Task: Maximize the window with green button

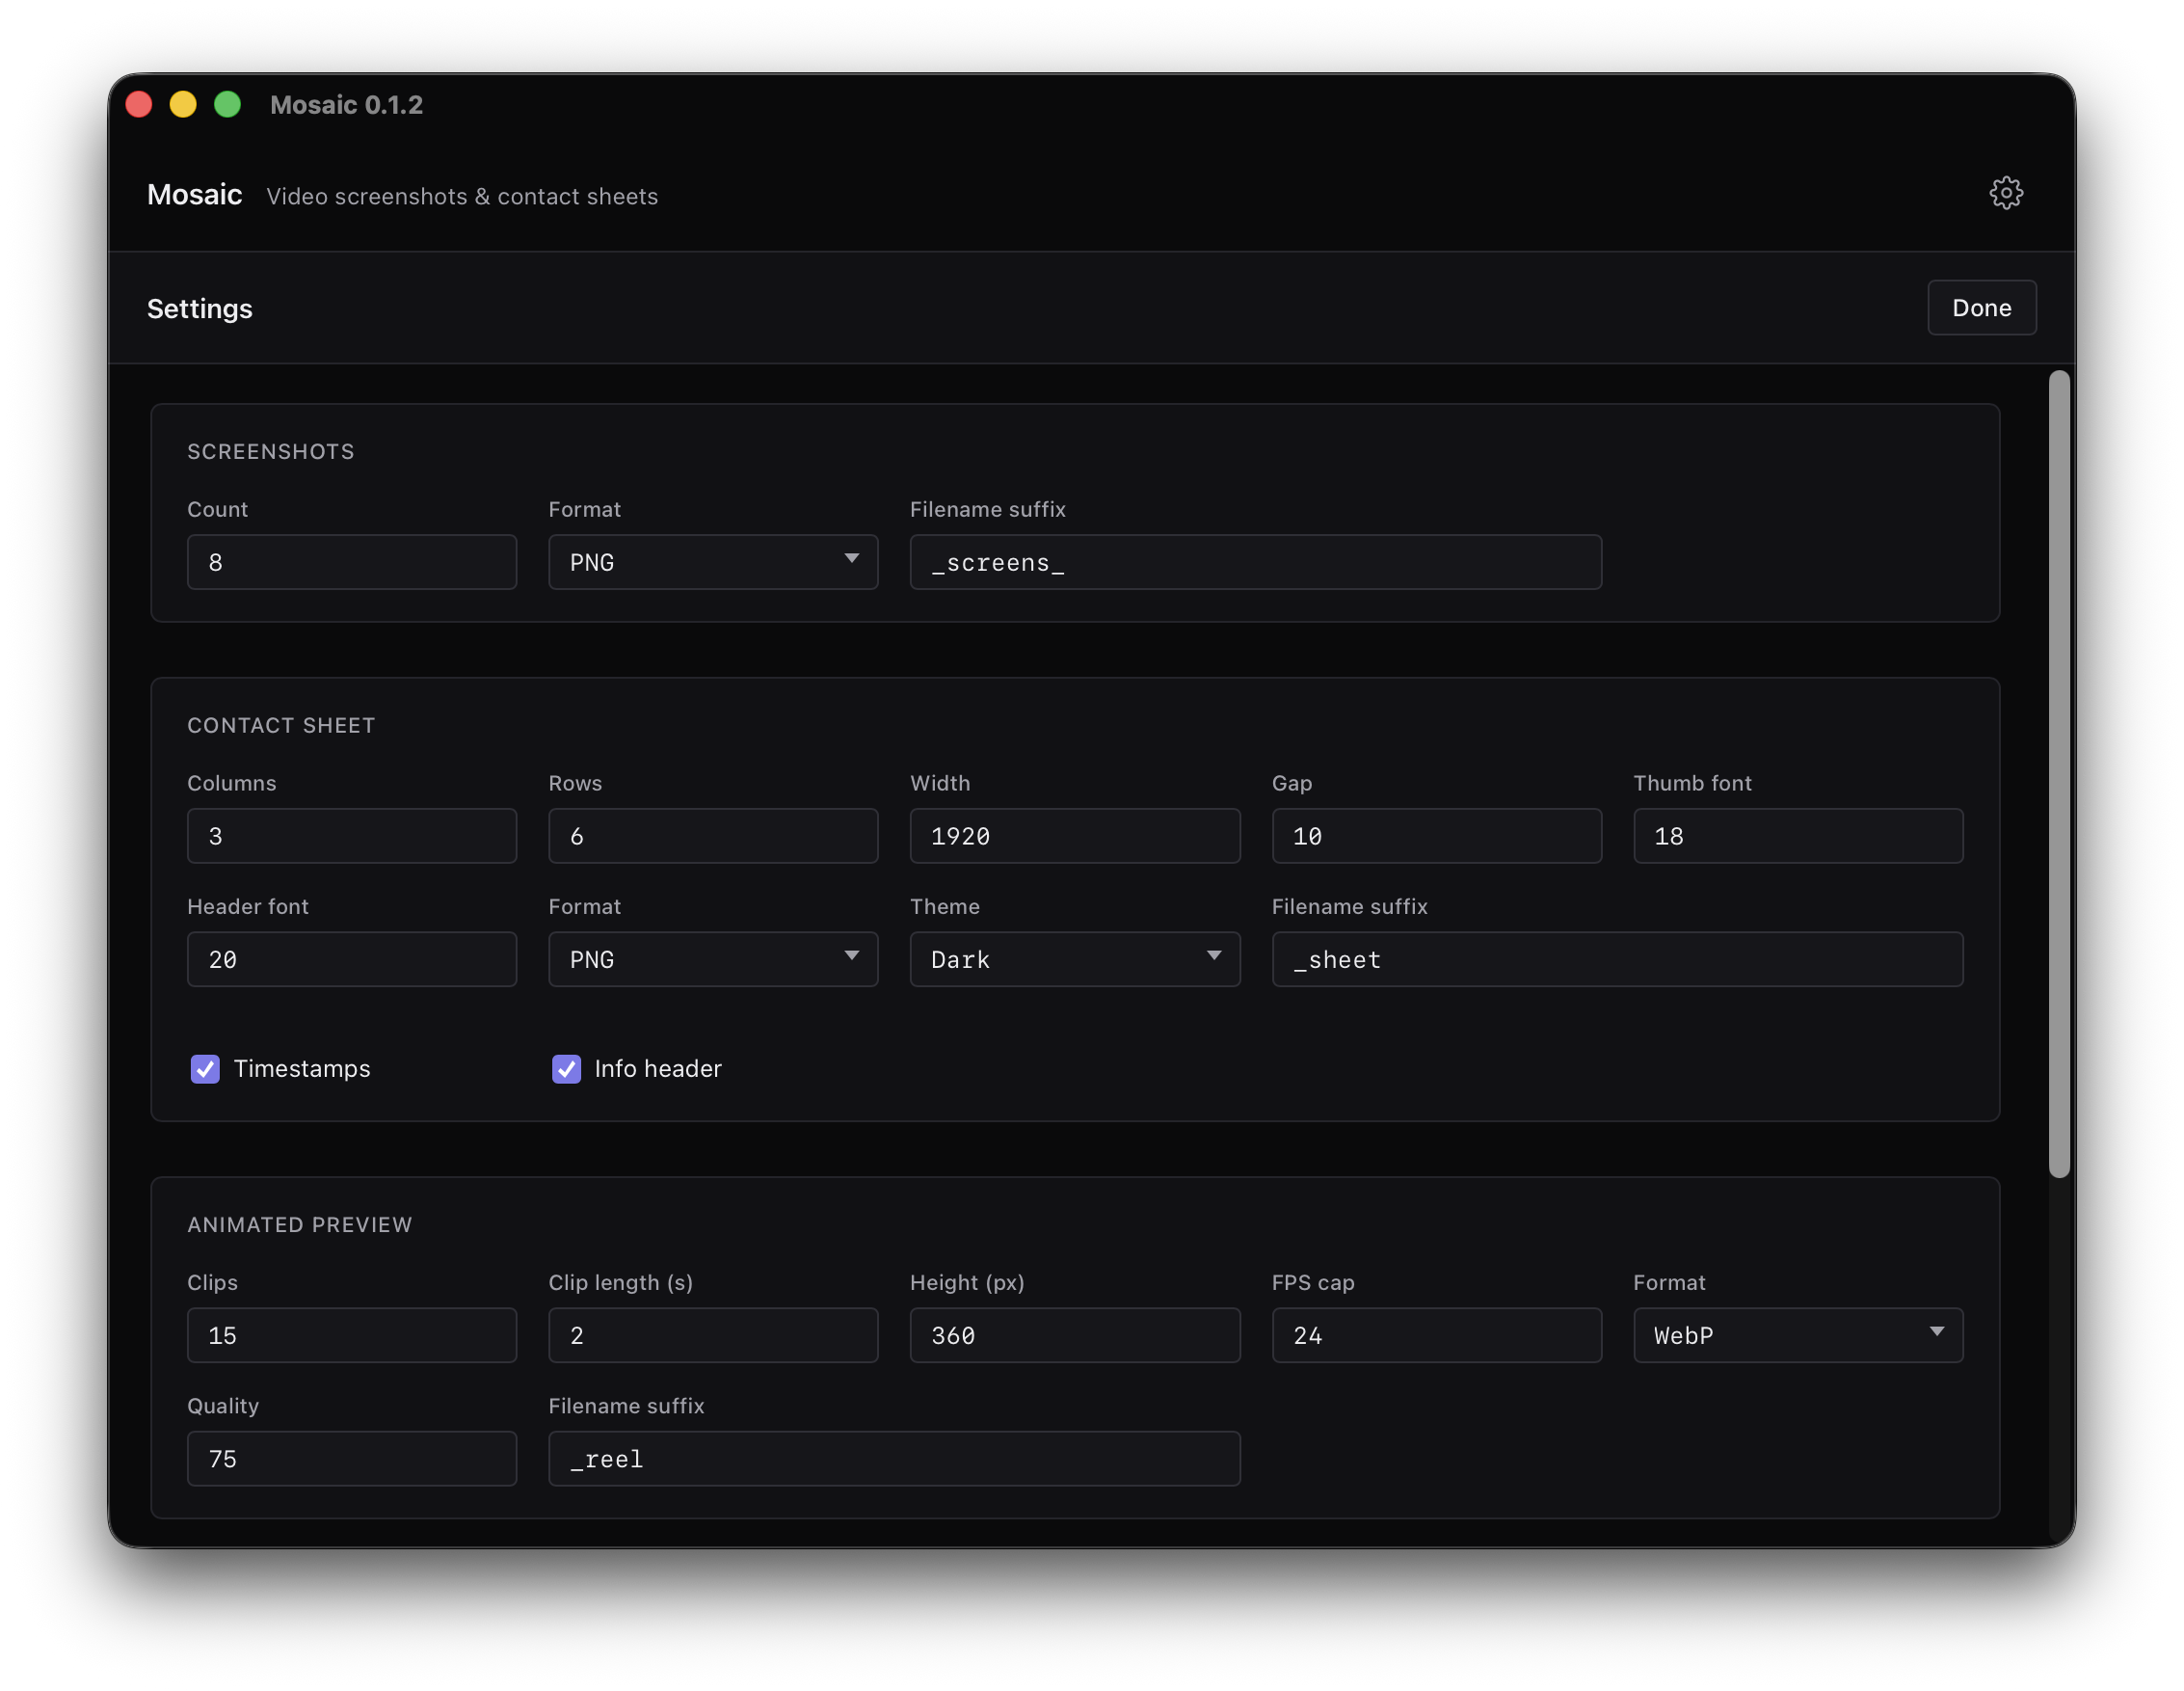Action: tap(228, 104)
